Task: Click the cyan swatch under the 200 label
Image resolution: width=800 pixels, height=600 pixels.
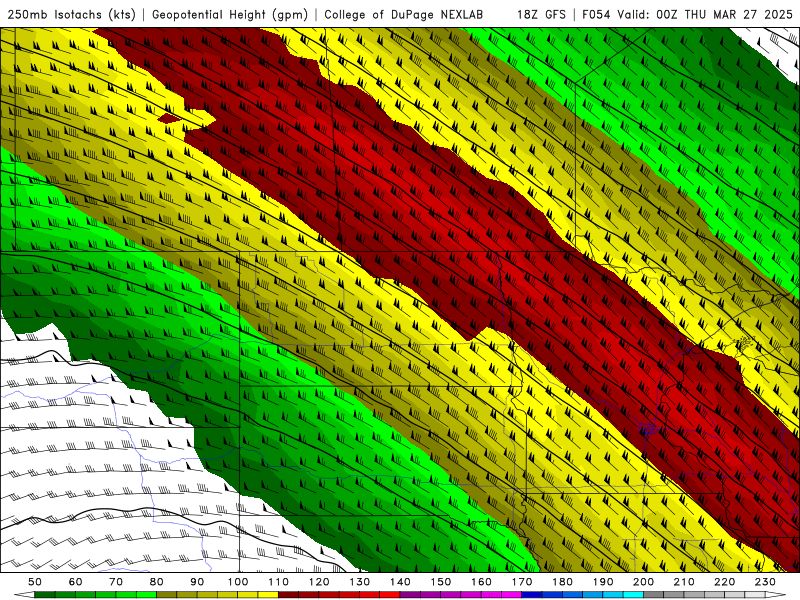Action: [x=633, y=595]
